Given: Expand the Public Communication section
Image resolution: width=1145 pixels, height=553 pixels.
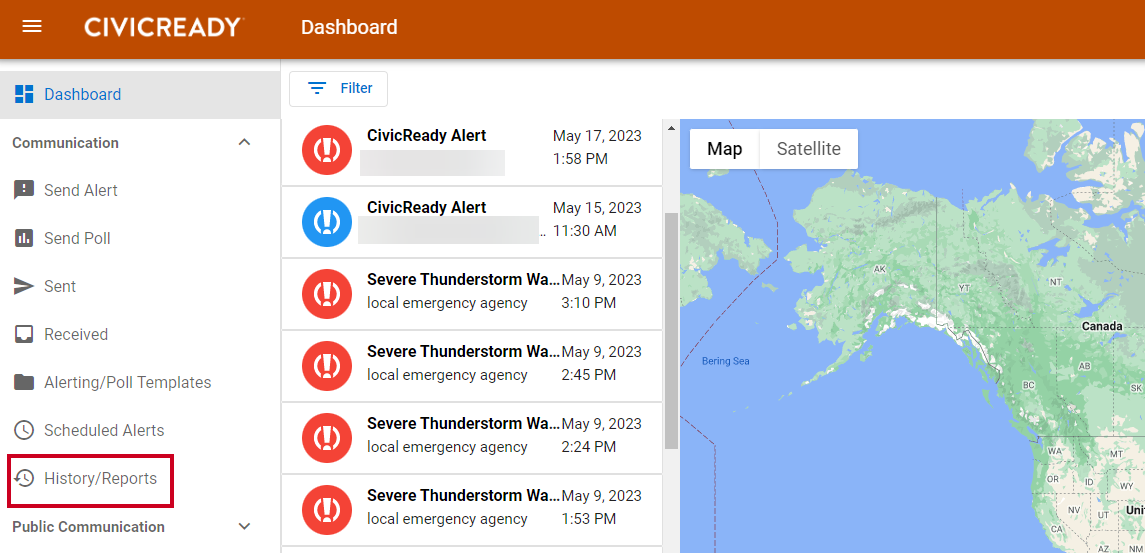Looking at the screenshot, I should coord(245,527).
